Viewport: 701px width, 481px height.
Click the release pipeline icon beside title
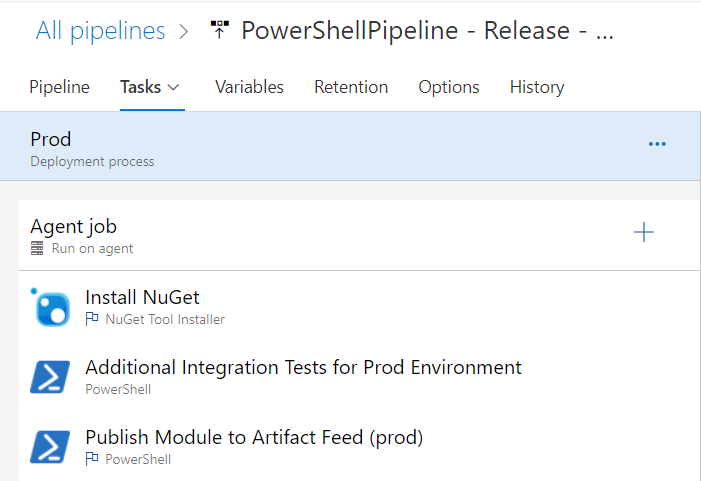(x=220, y=30)
